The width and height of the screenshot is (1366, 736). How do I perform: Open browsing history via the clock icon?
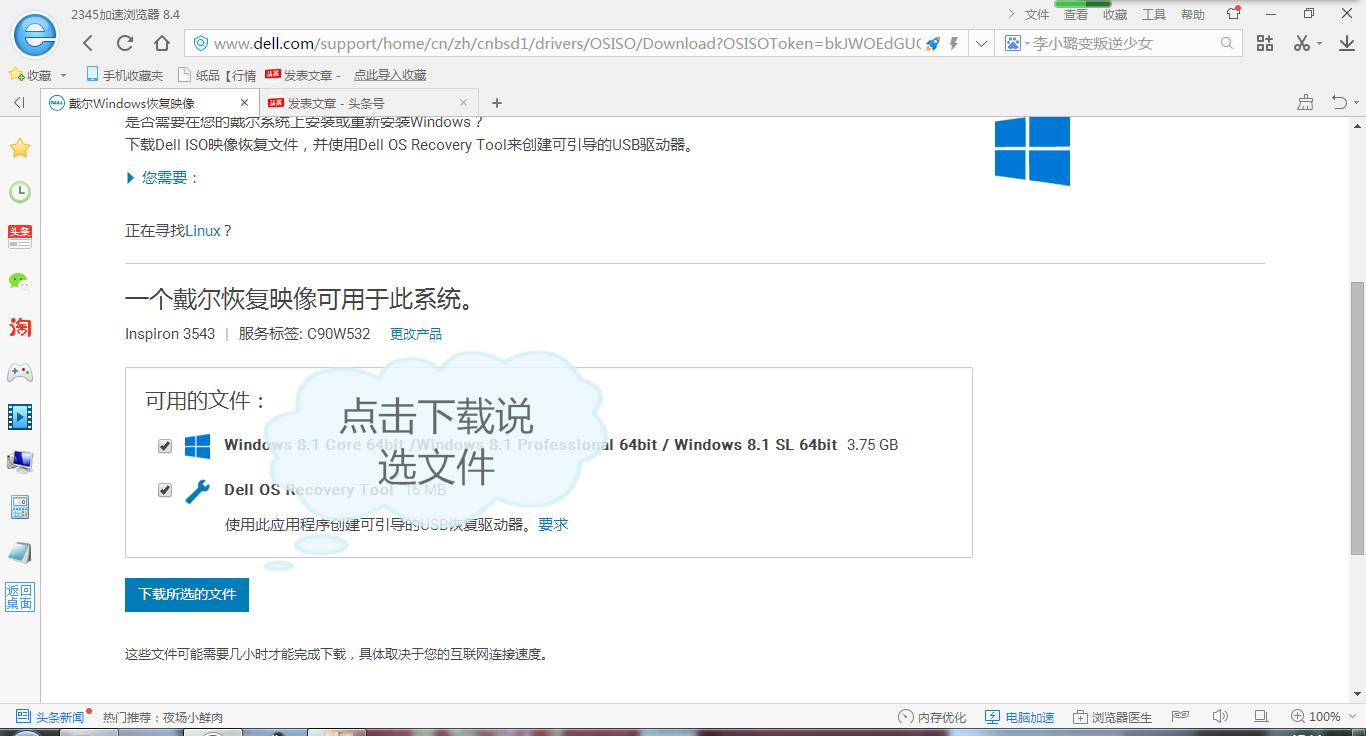pos(20,191)
